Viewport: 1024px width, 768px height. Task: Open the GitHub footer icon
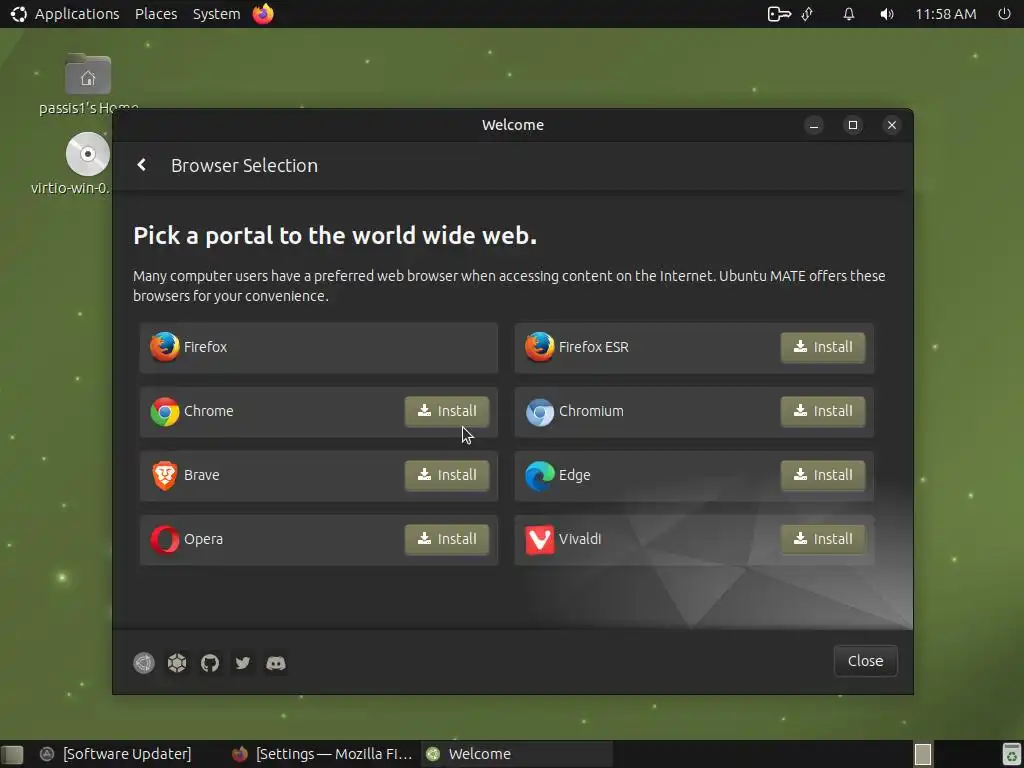click(210, 663)
